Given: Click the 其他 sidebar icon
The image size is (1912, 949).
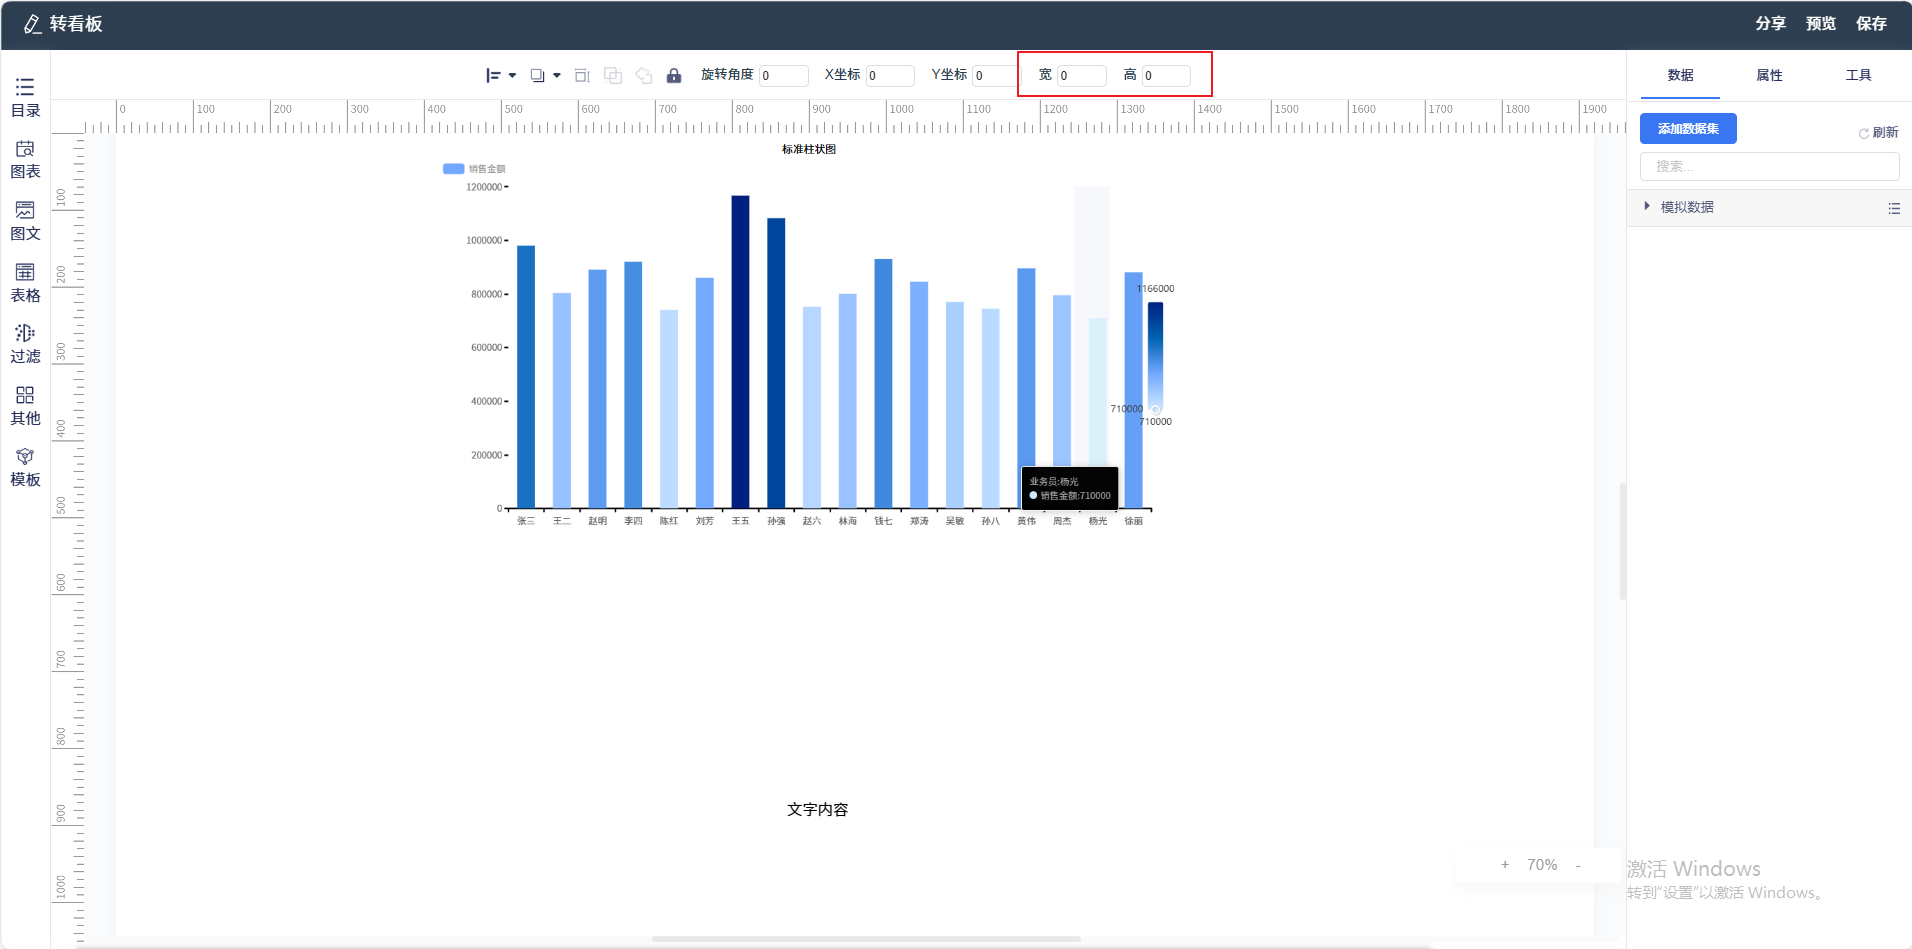Looking at the screenshot, I should 25,406.
